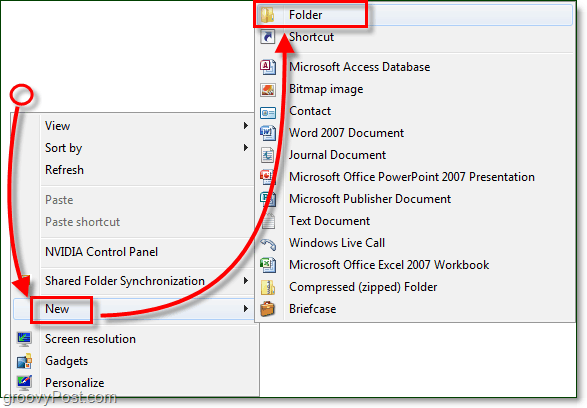Expand the New submenu arrow
The height and width of the screenshot is (408, 587).
pos(246,309)
